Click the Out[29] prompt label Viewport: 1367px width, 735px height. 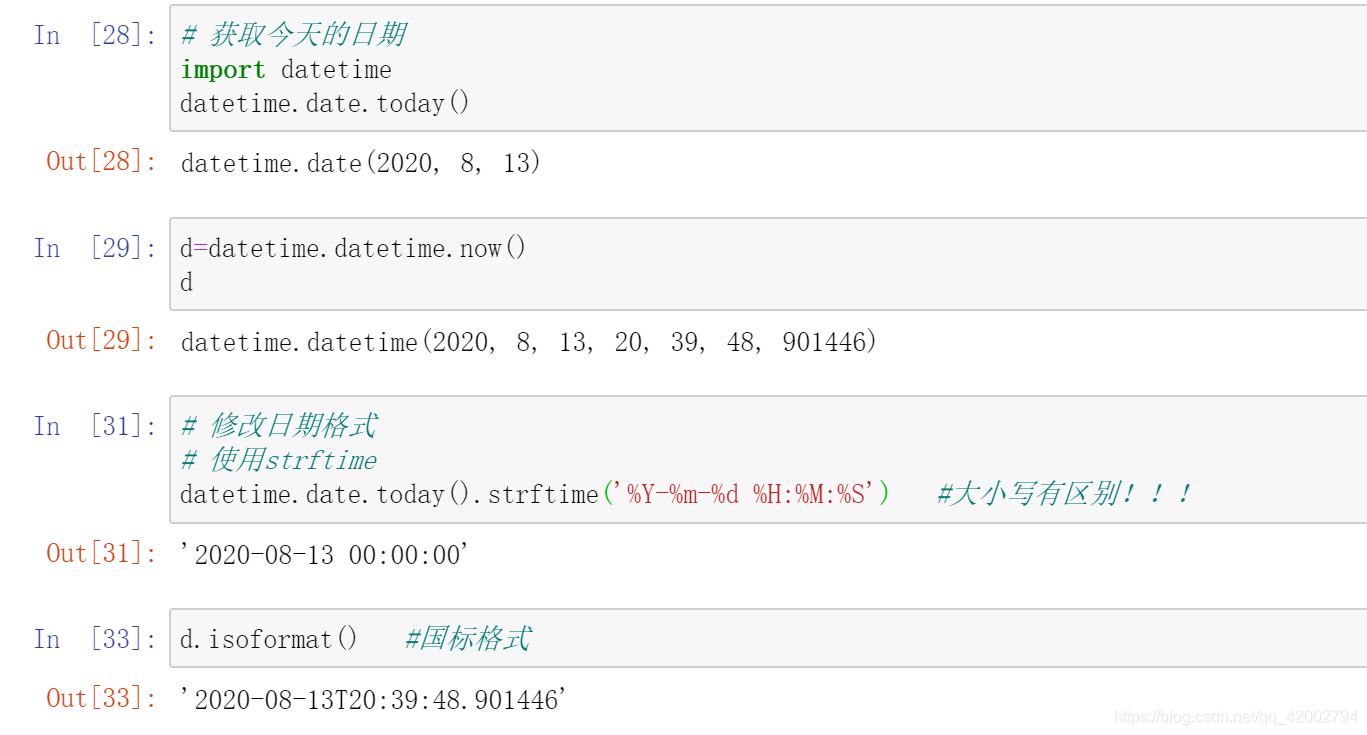(102, 340)
